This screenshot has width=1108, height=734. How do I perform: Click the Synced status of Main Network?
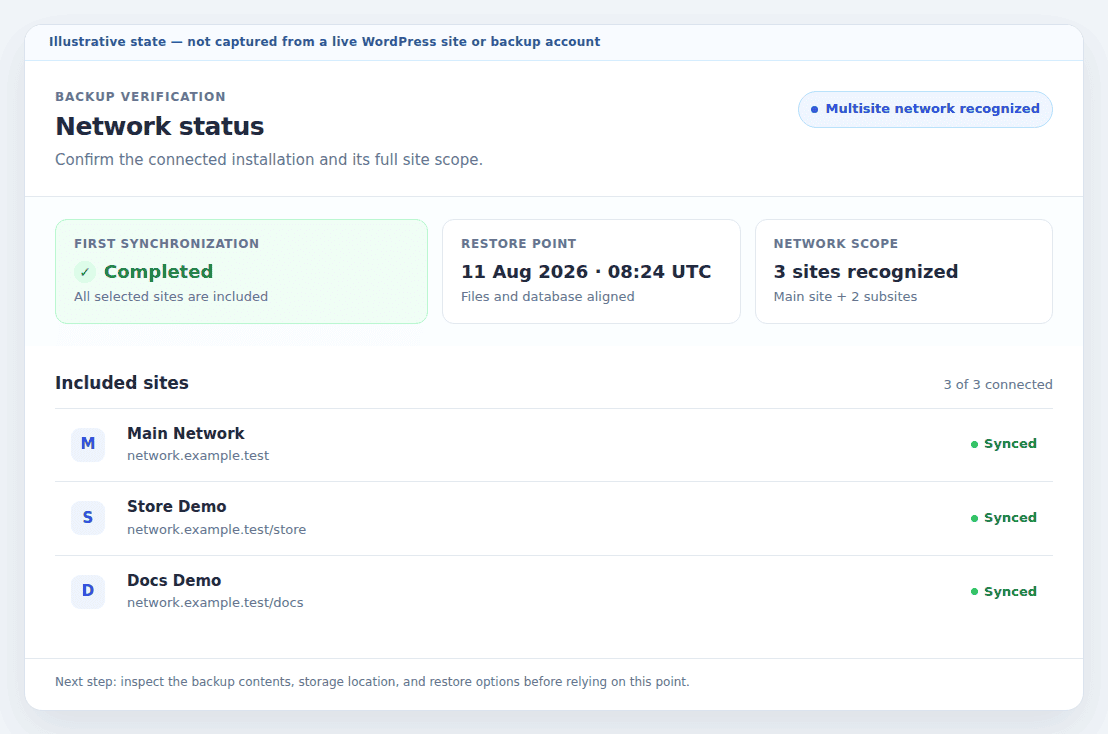pyautogui.click(x=1003, y=444)
